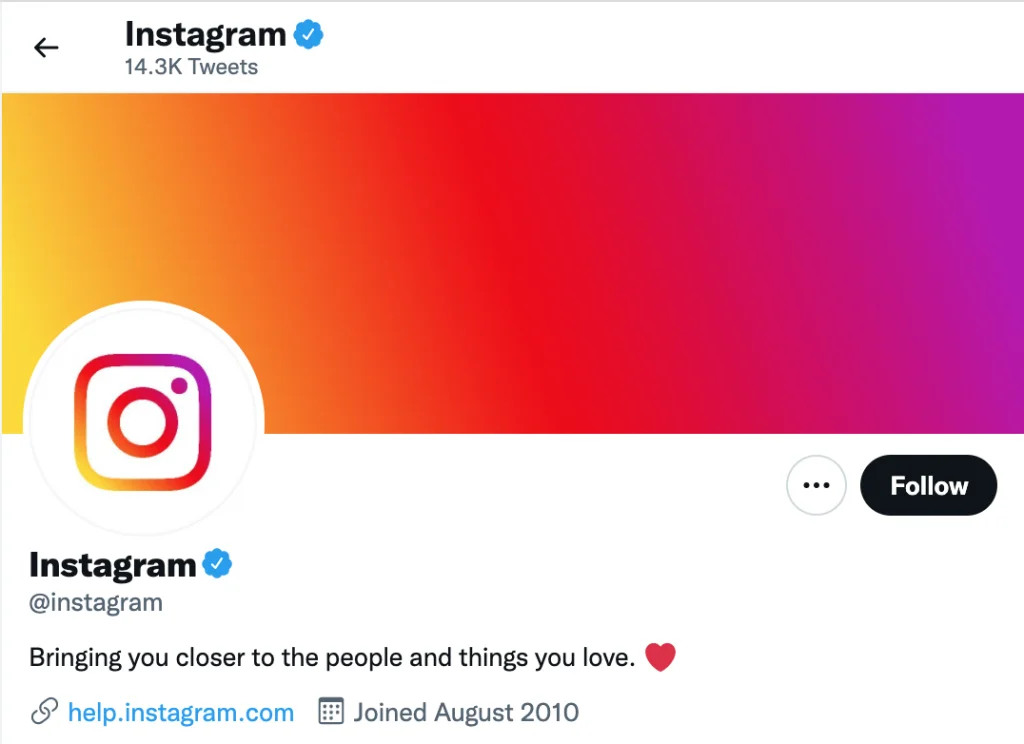Click the purple end of the banner
The image size is (1024, 744).
click(x=980, y=263)
